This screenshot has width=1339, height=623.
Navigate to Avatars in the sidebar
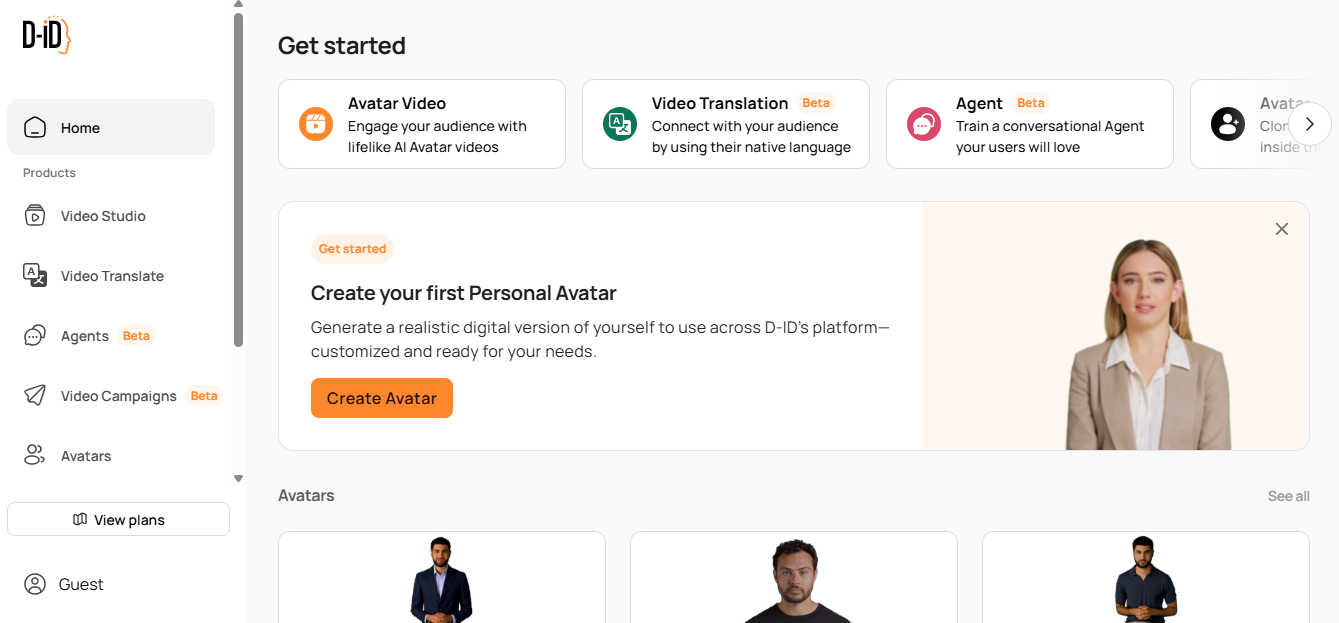tap(111, 456)
